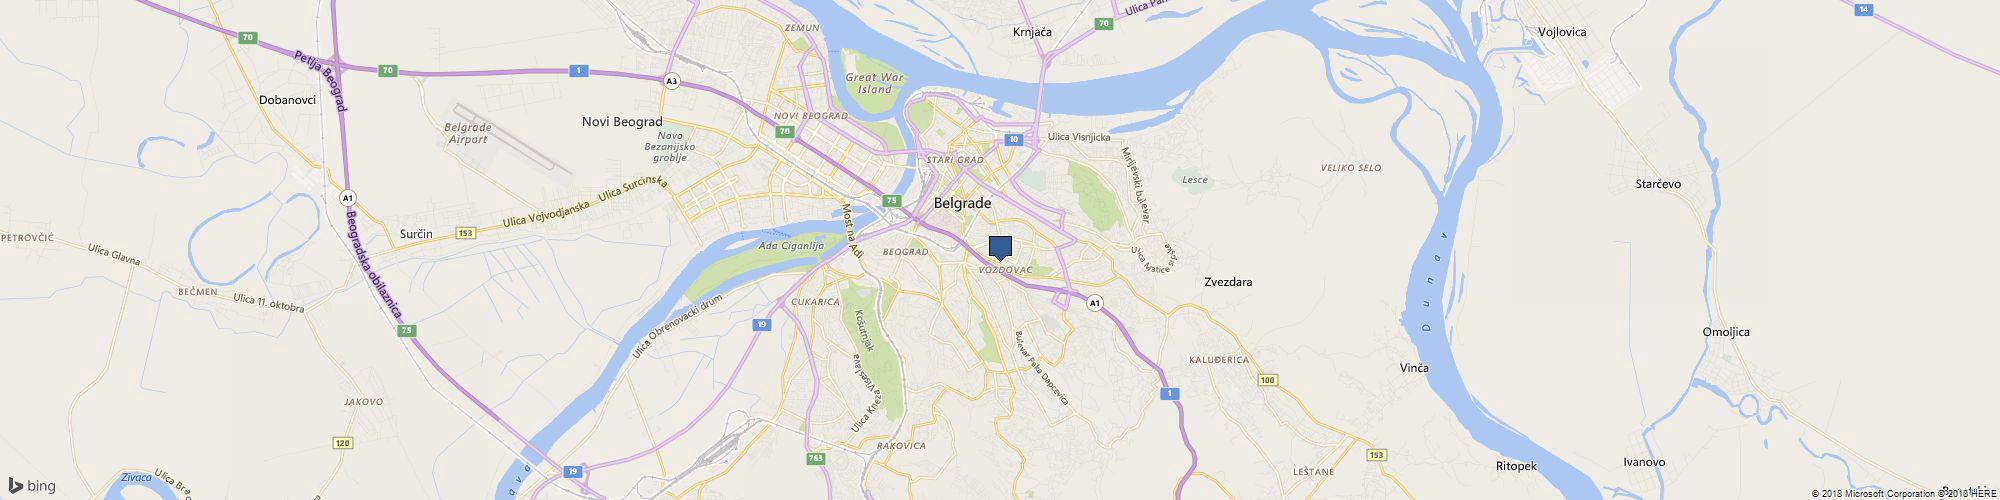Open the Microsoft Corporation copyright notice
This screenshot has width=2000, height=500.
click(1873, 493)
